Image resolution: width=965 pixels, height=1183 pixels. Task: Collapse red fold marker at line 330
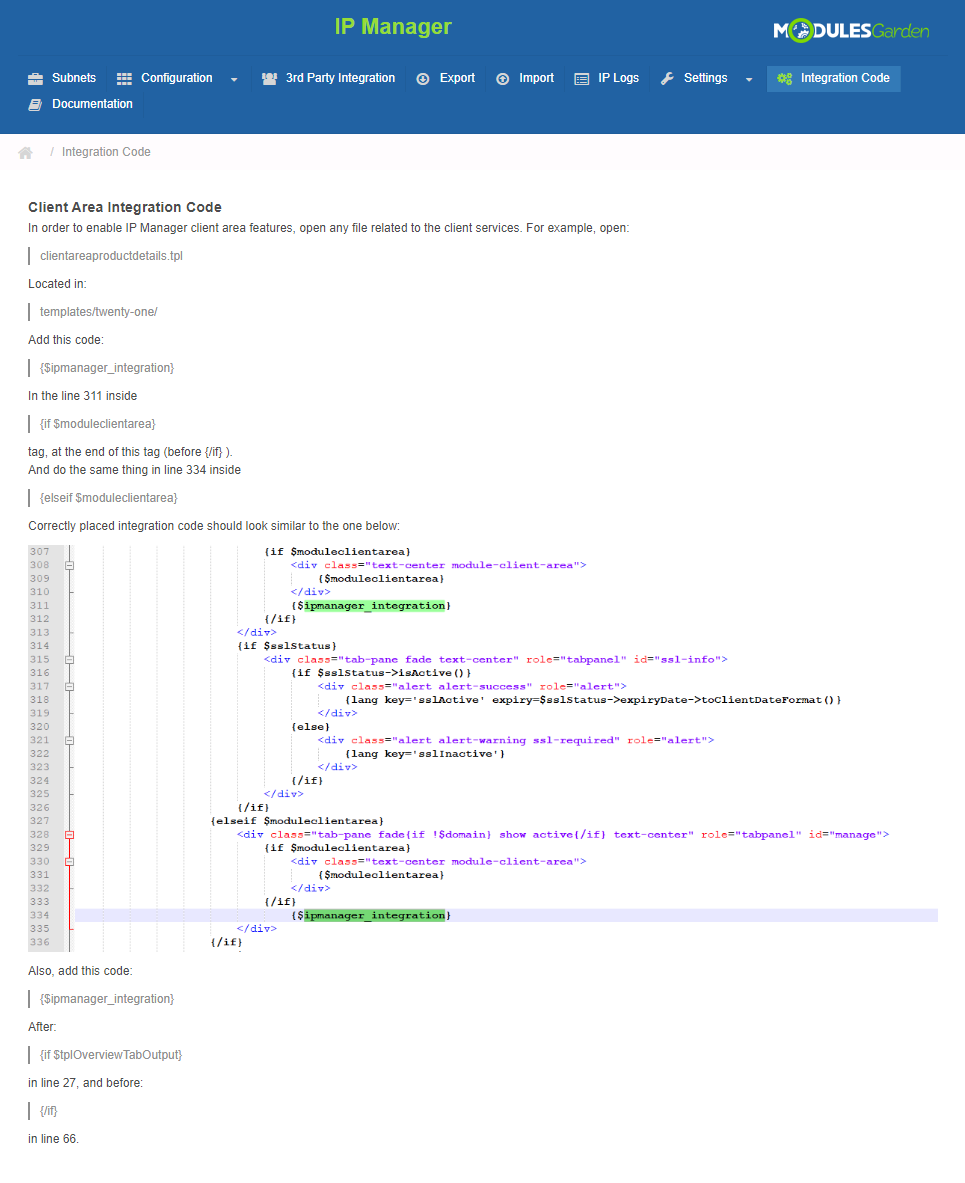[x=69, y=862]
